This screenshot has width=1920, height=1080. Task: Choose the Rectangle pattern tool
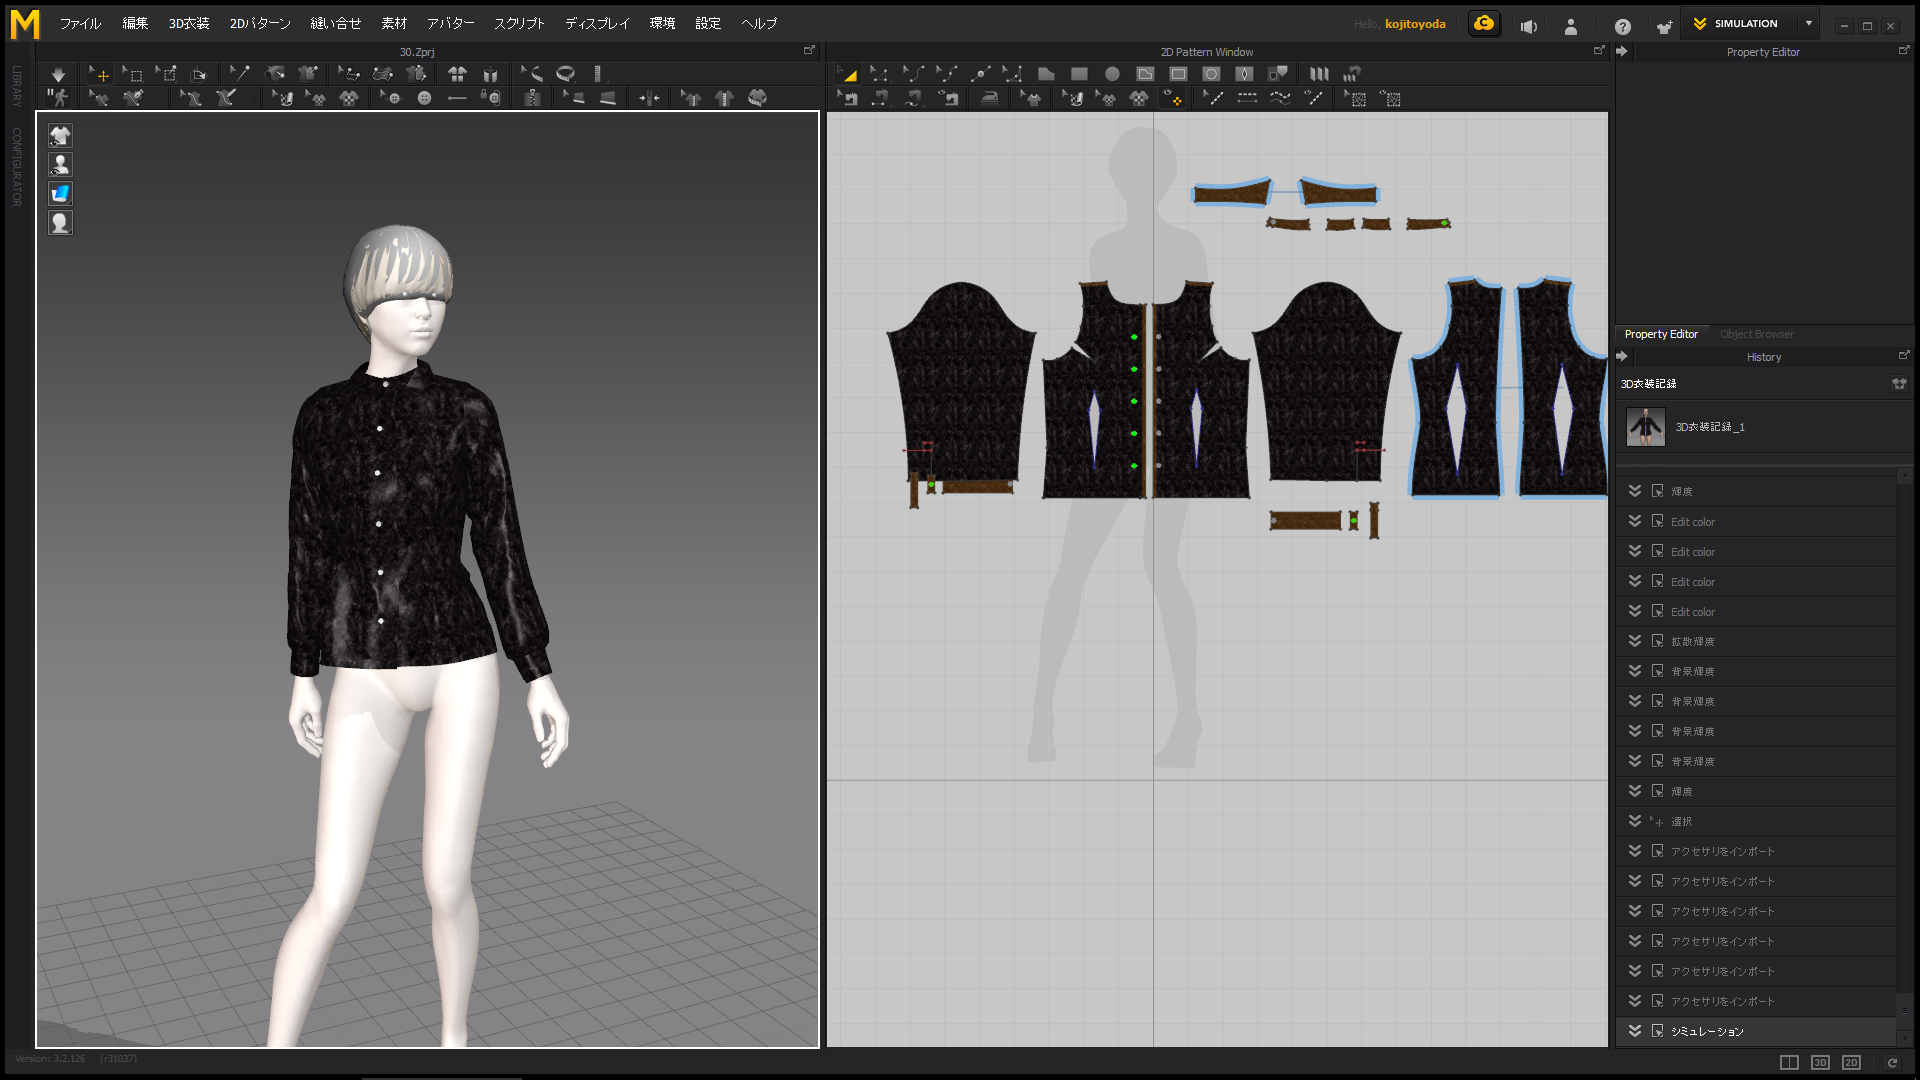[x=1079, y=74]
